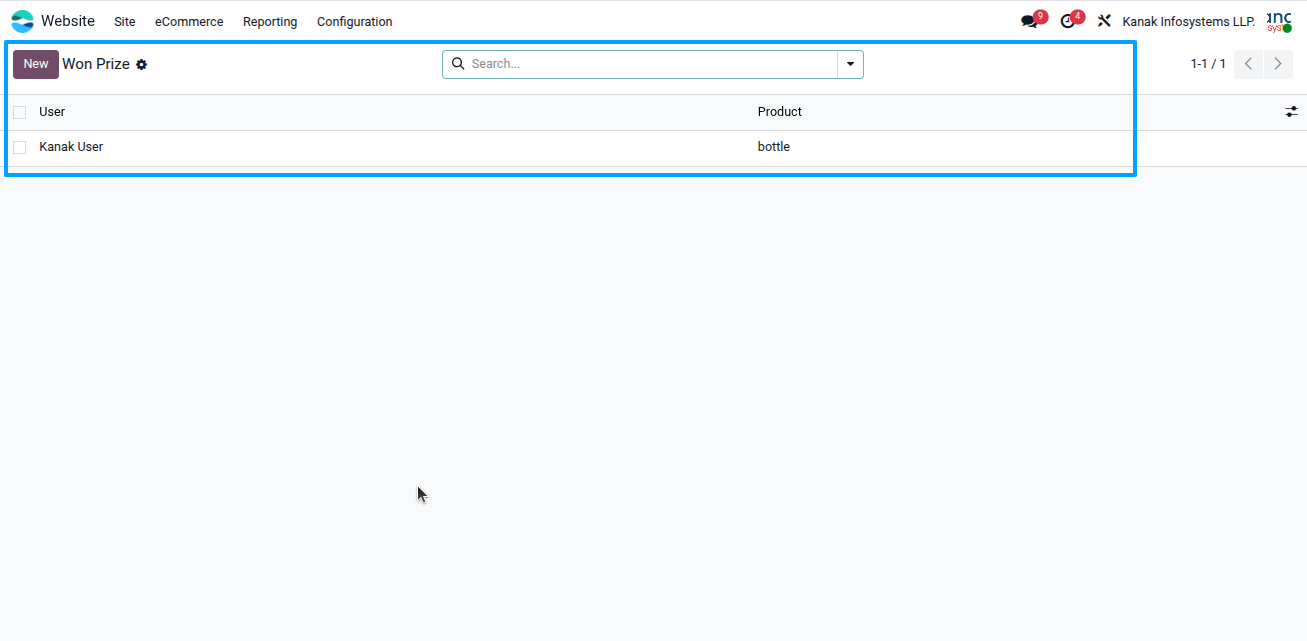Open the activities clock icon
1307x641 pixels.
point(1067,21)
